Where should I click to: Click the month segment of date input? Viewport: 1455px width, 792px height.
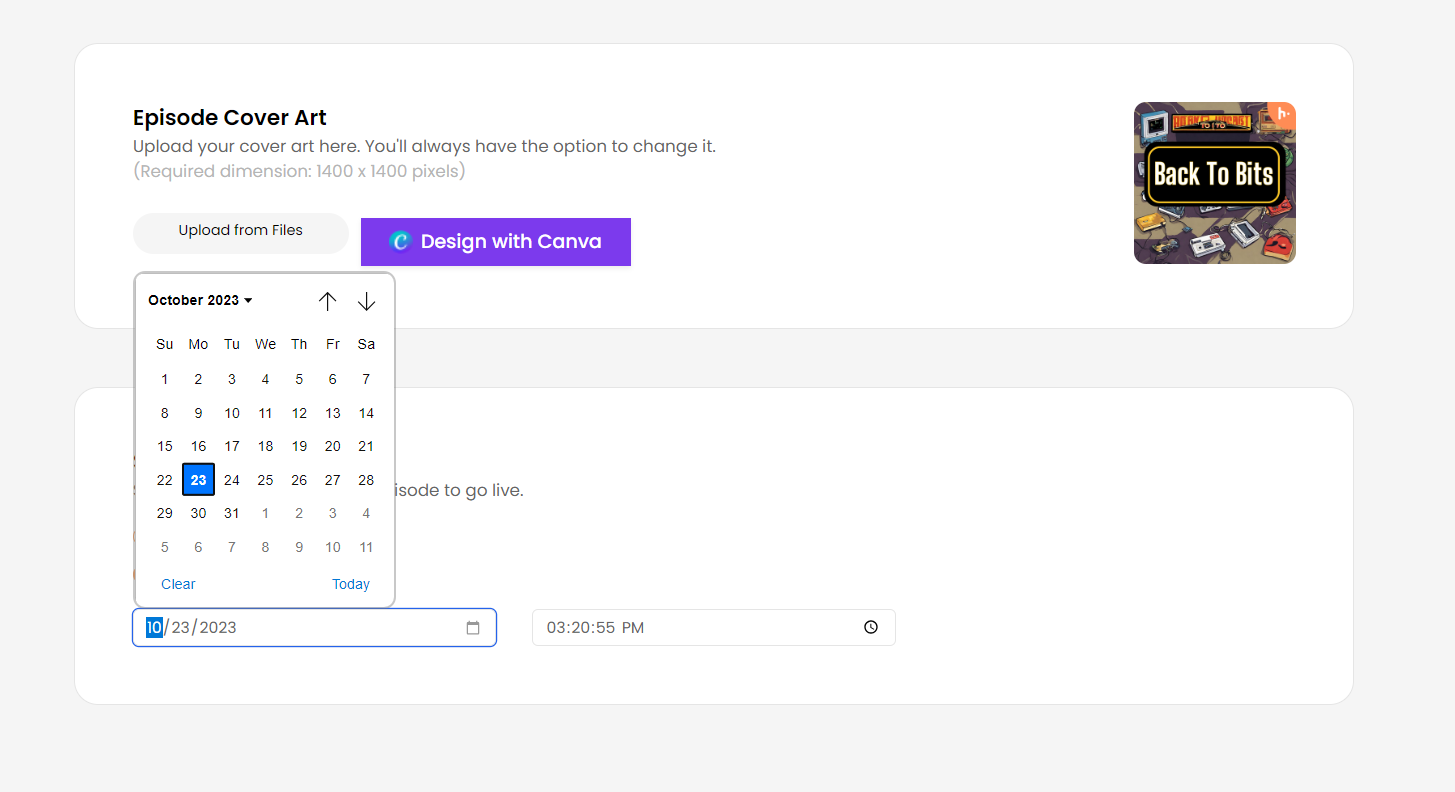click(x=154, y=628)
